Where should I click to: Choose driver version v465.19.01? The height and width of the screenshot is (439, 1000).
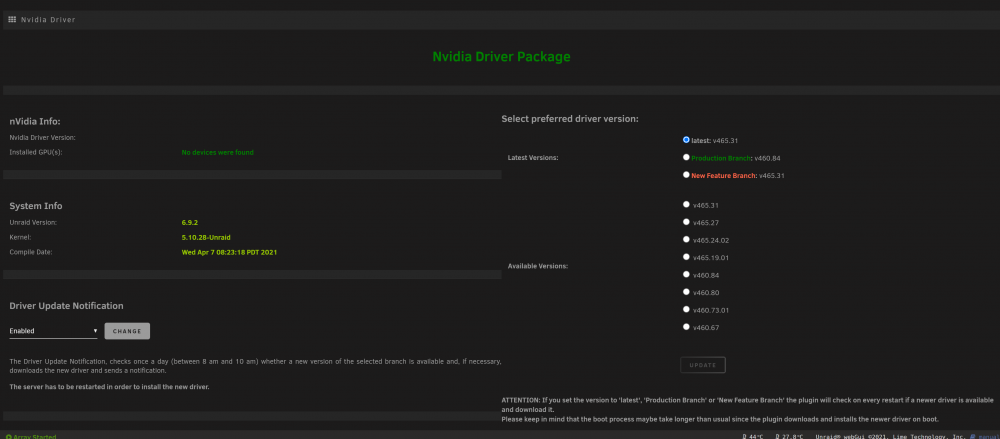point(686,257)
